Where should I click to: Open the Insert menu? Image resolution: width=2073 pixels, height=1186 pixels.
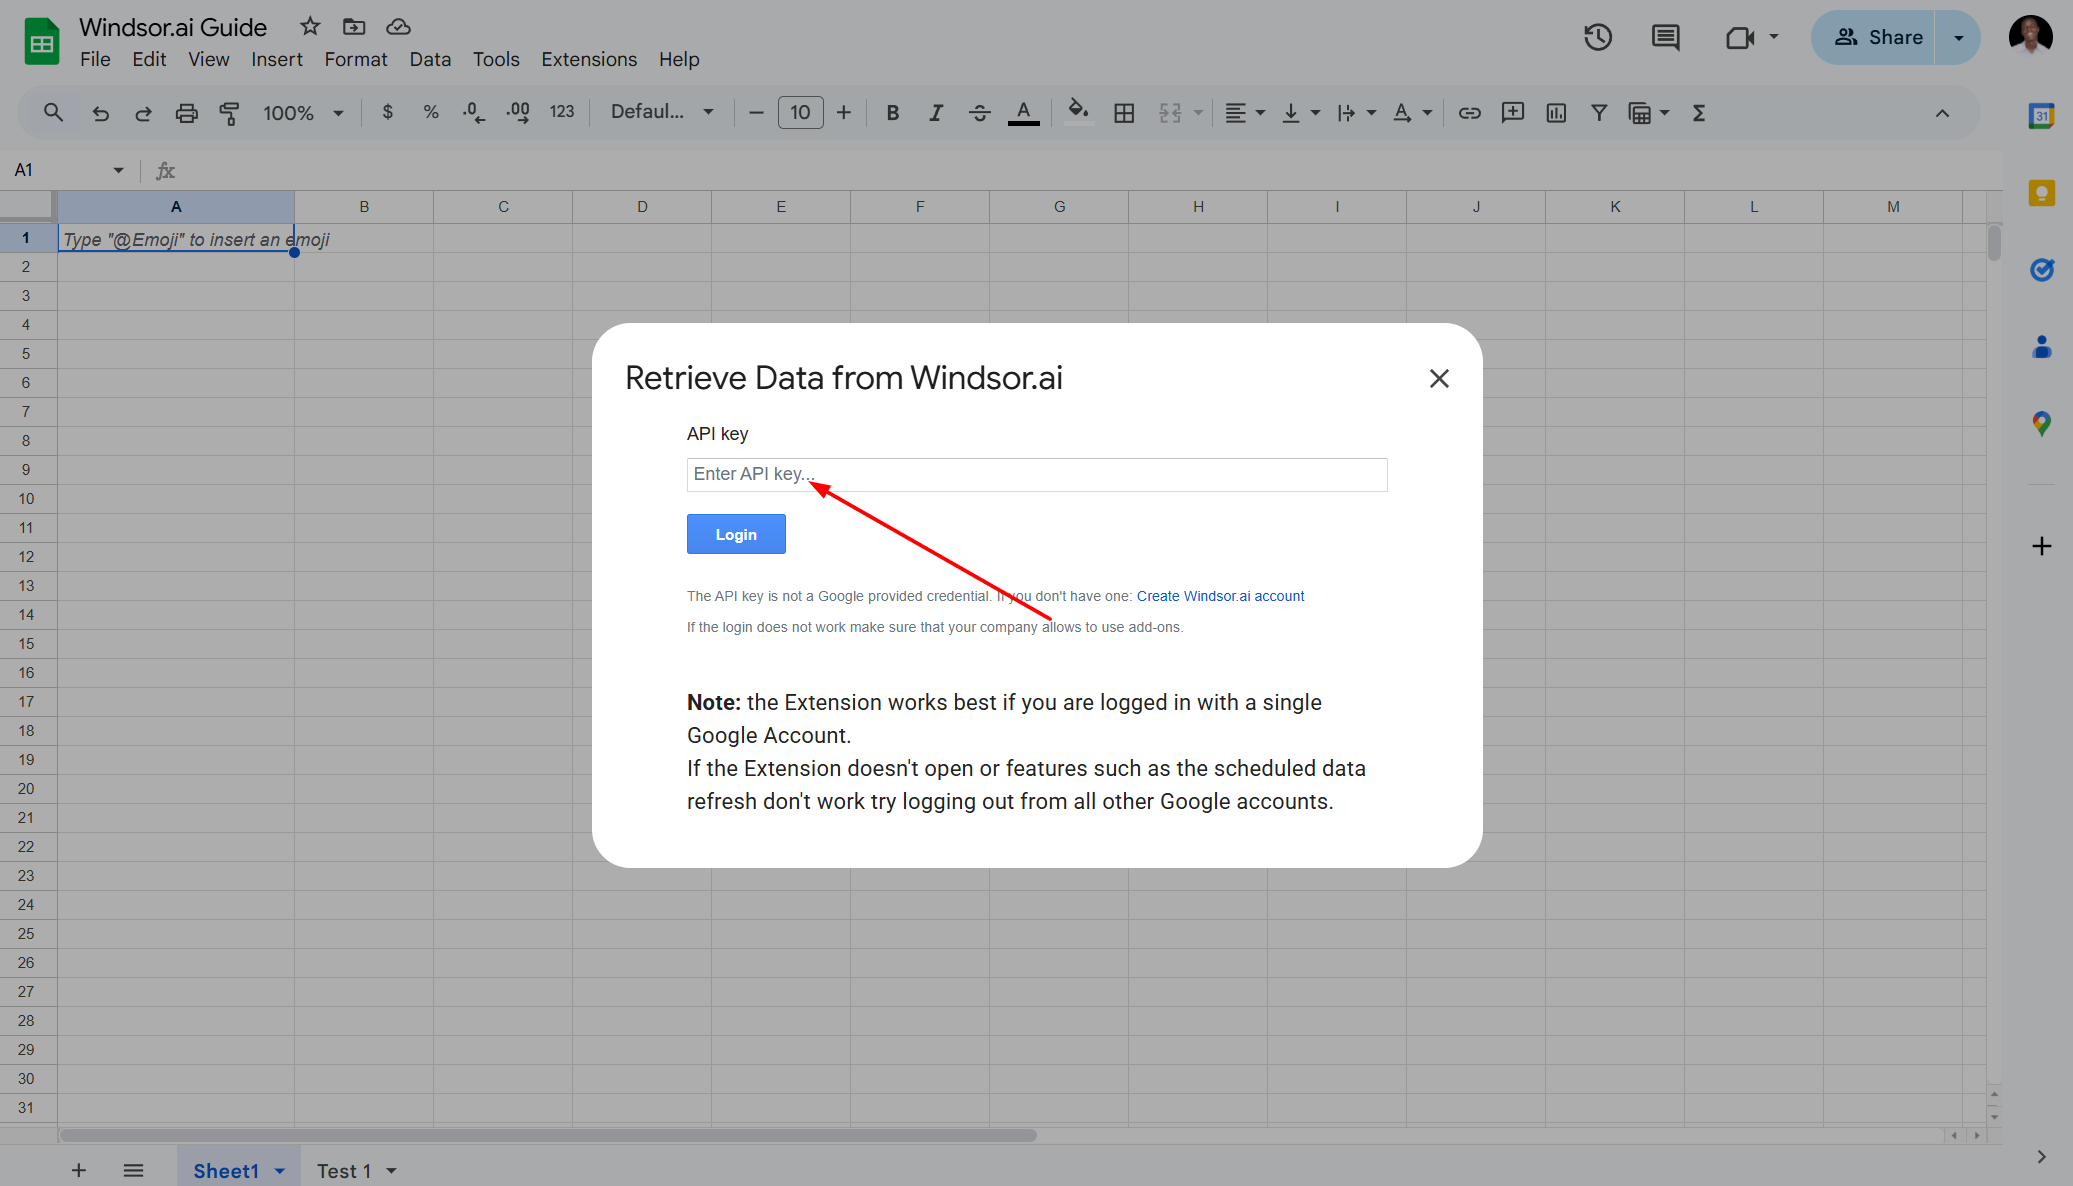[277, 60]
